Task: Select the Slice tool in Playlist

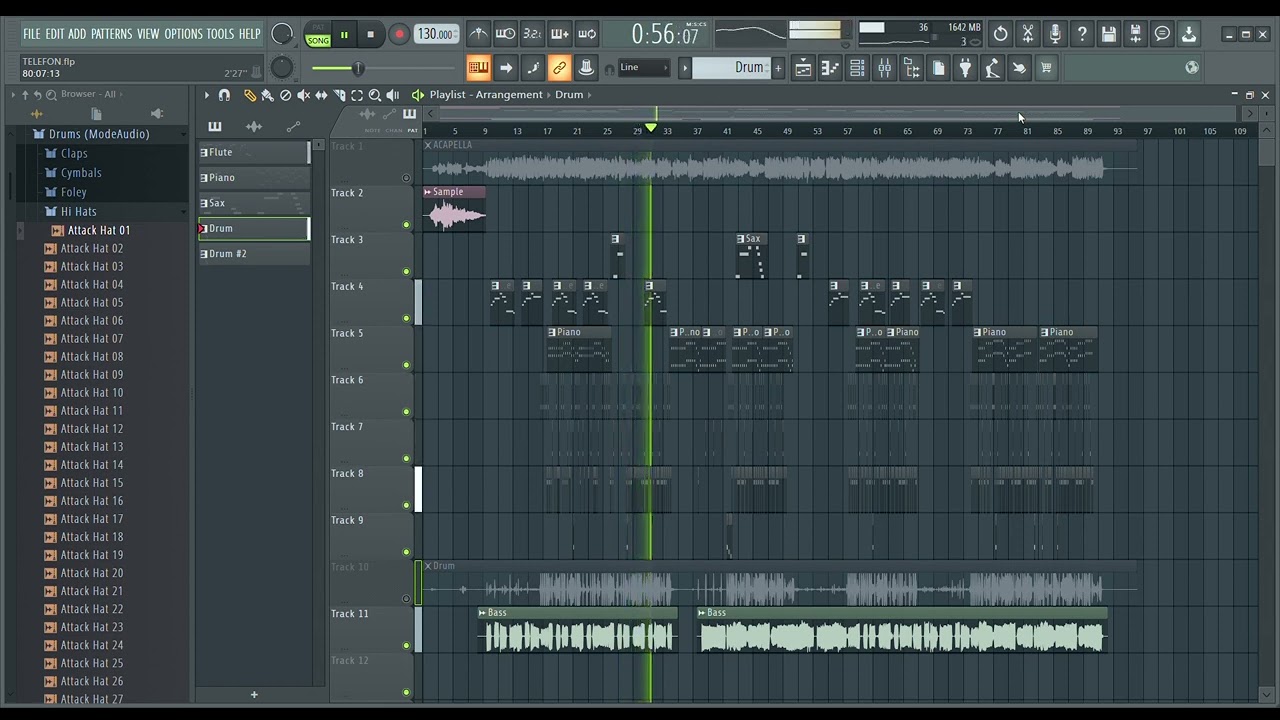Action: pyautogui.click(x=339, y=95)
